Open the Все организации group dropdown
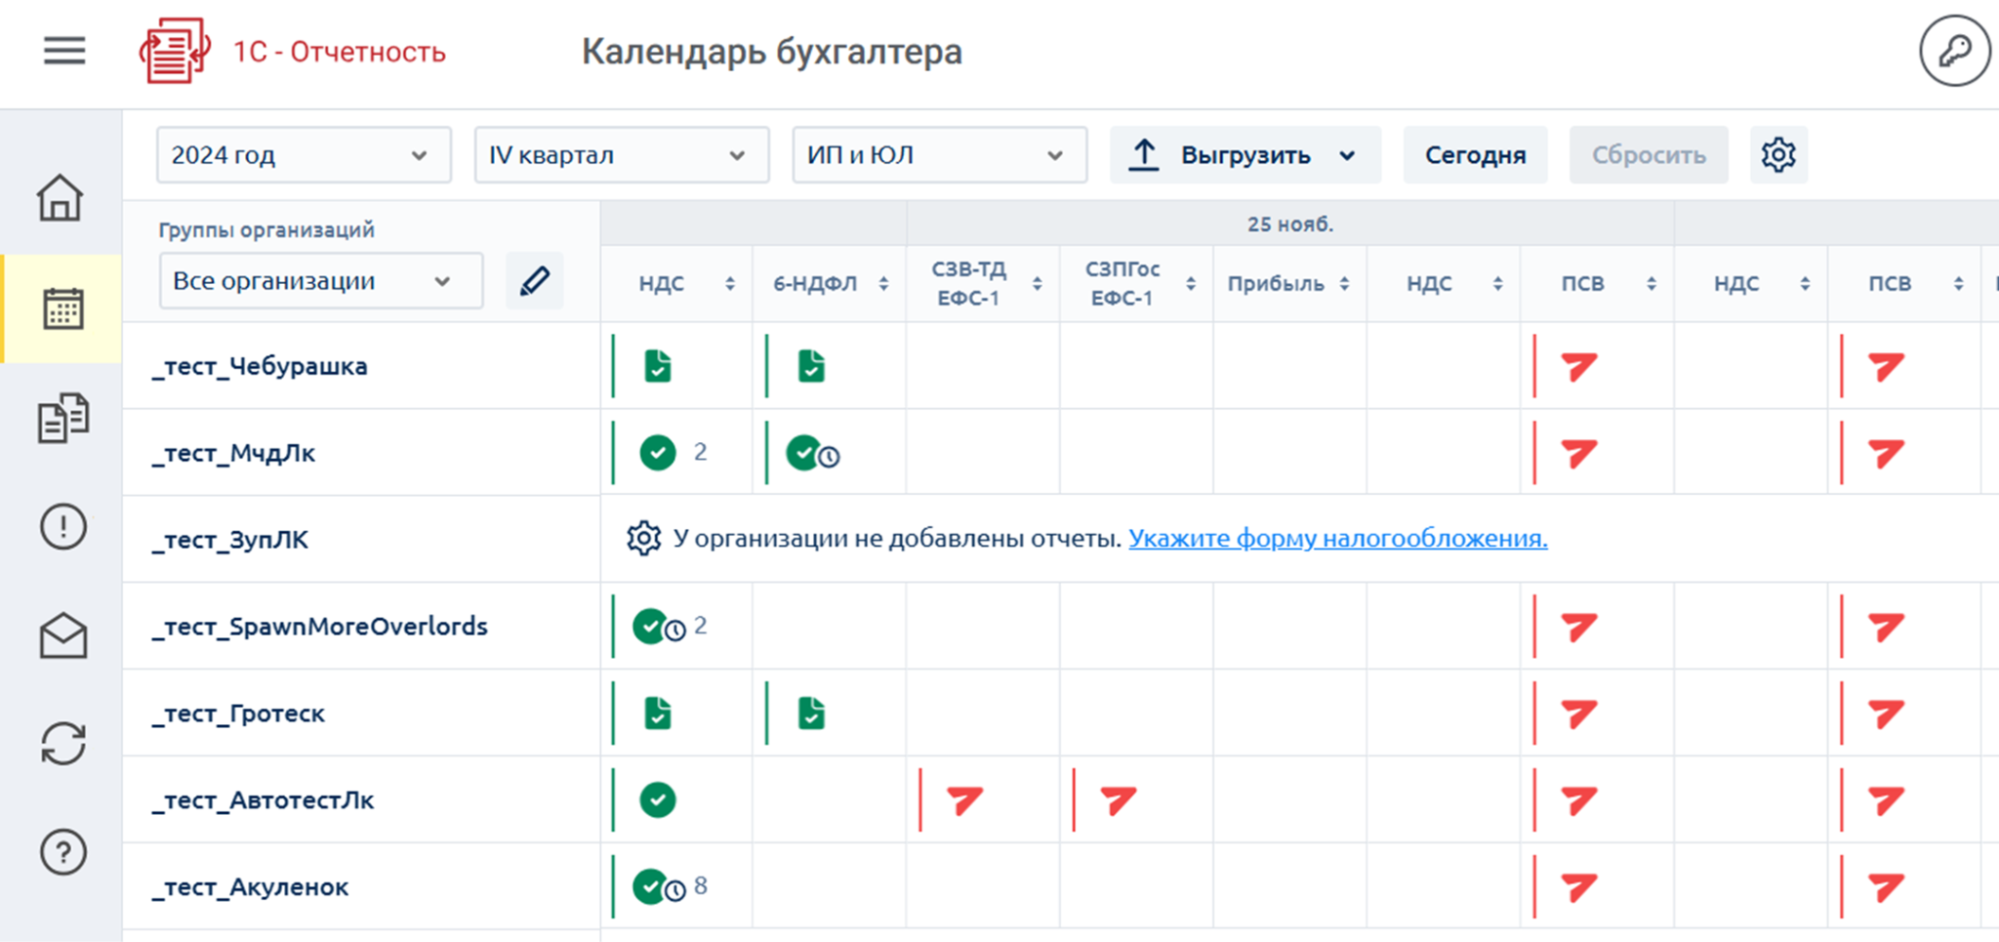The height and width of the screenshot is (942, 1999). pyautogui.click(x=320, y=281)
